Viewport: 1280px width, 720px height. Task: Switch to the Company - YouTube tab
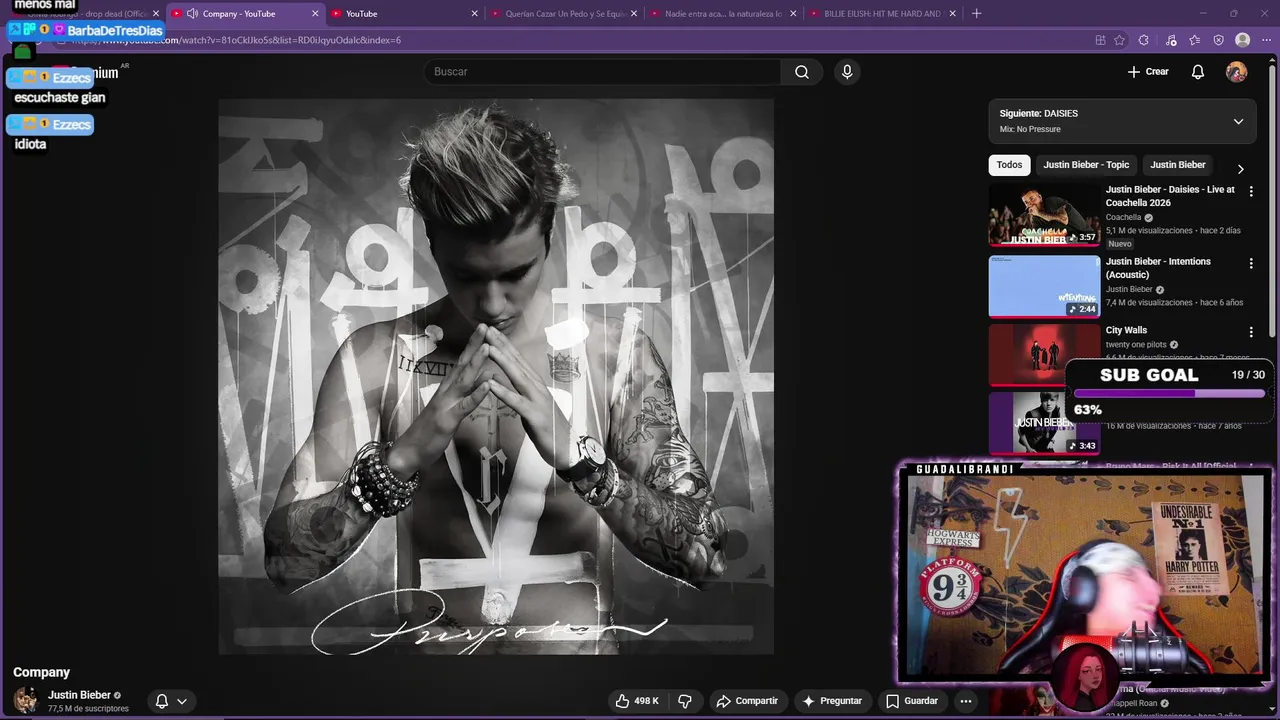point(246,14)
